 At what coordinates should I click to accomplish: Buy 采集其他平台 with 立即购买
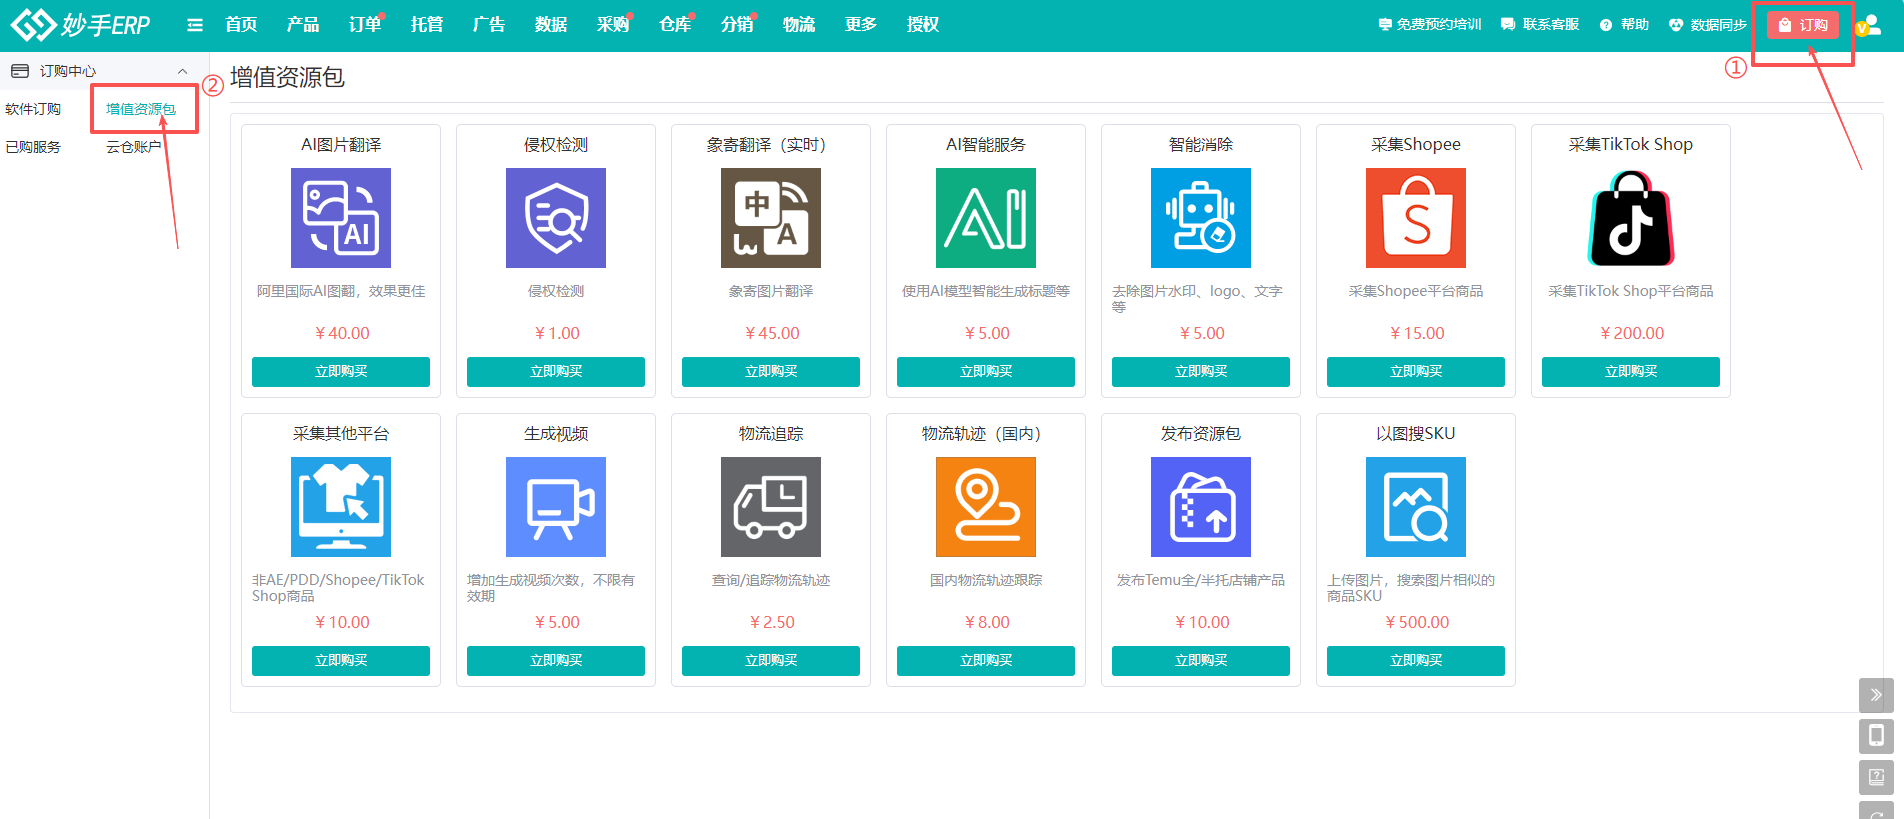(x=341, y=661)
